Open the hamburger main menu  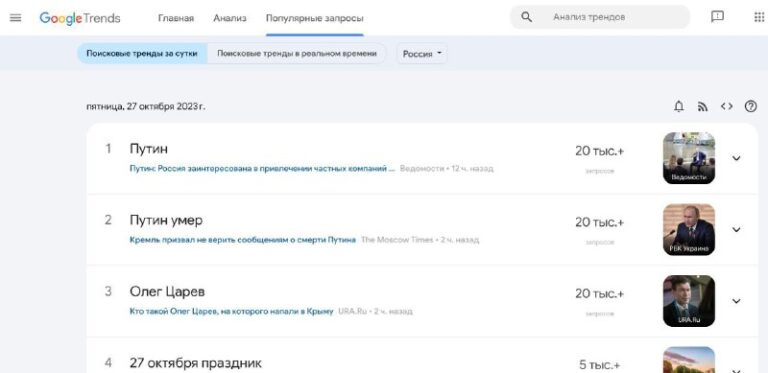click(x=16, y=18)
